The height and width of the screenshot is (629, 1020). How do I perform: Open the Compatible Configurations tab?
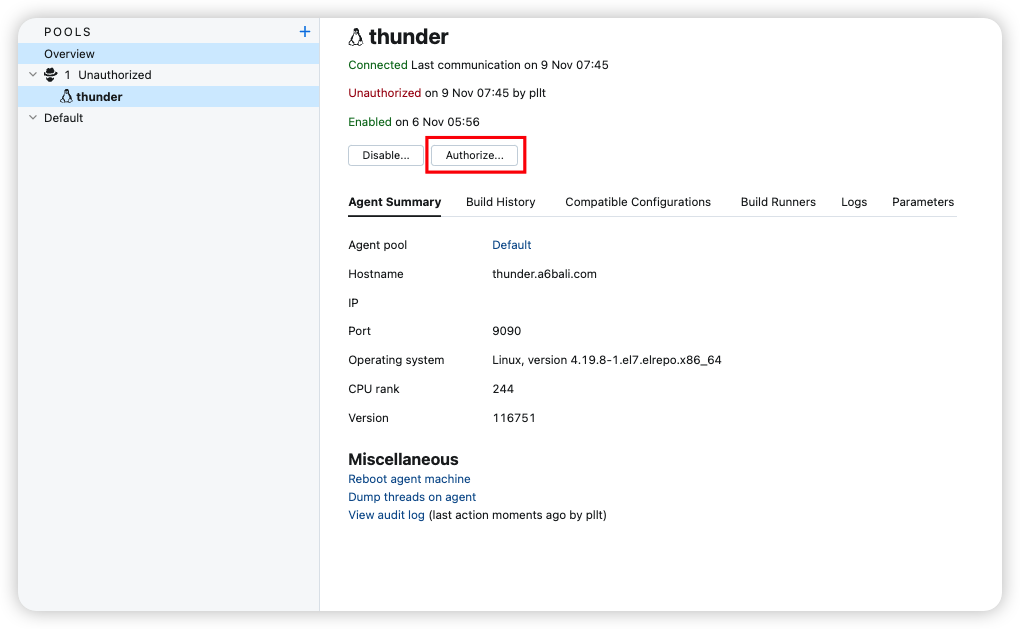(x=638, y=202)
